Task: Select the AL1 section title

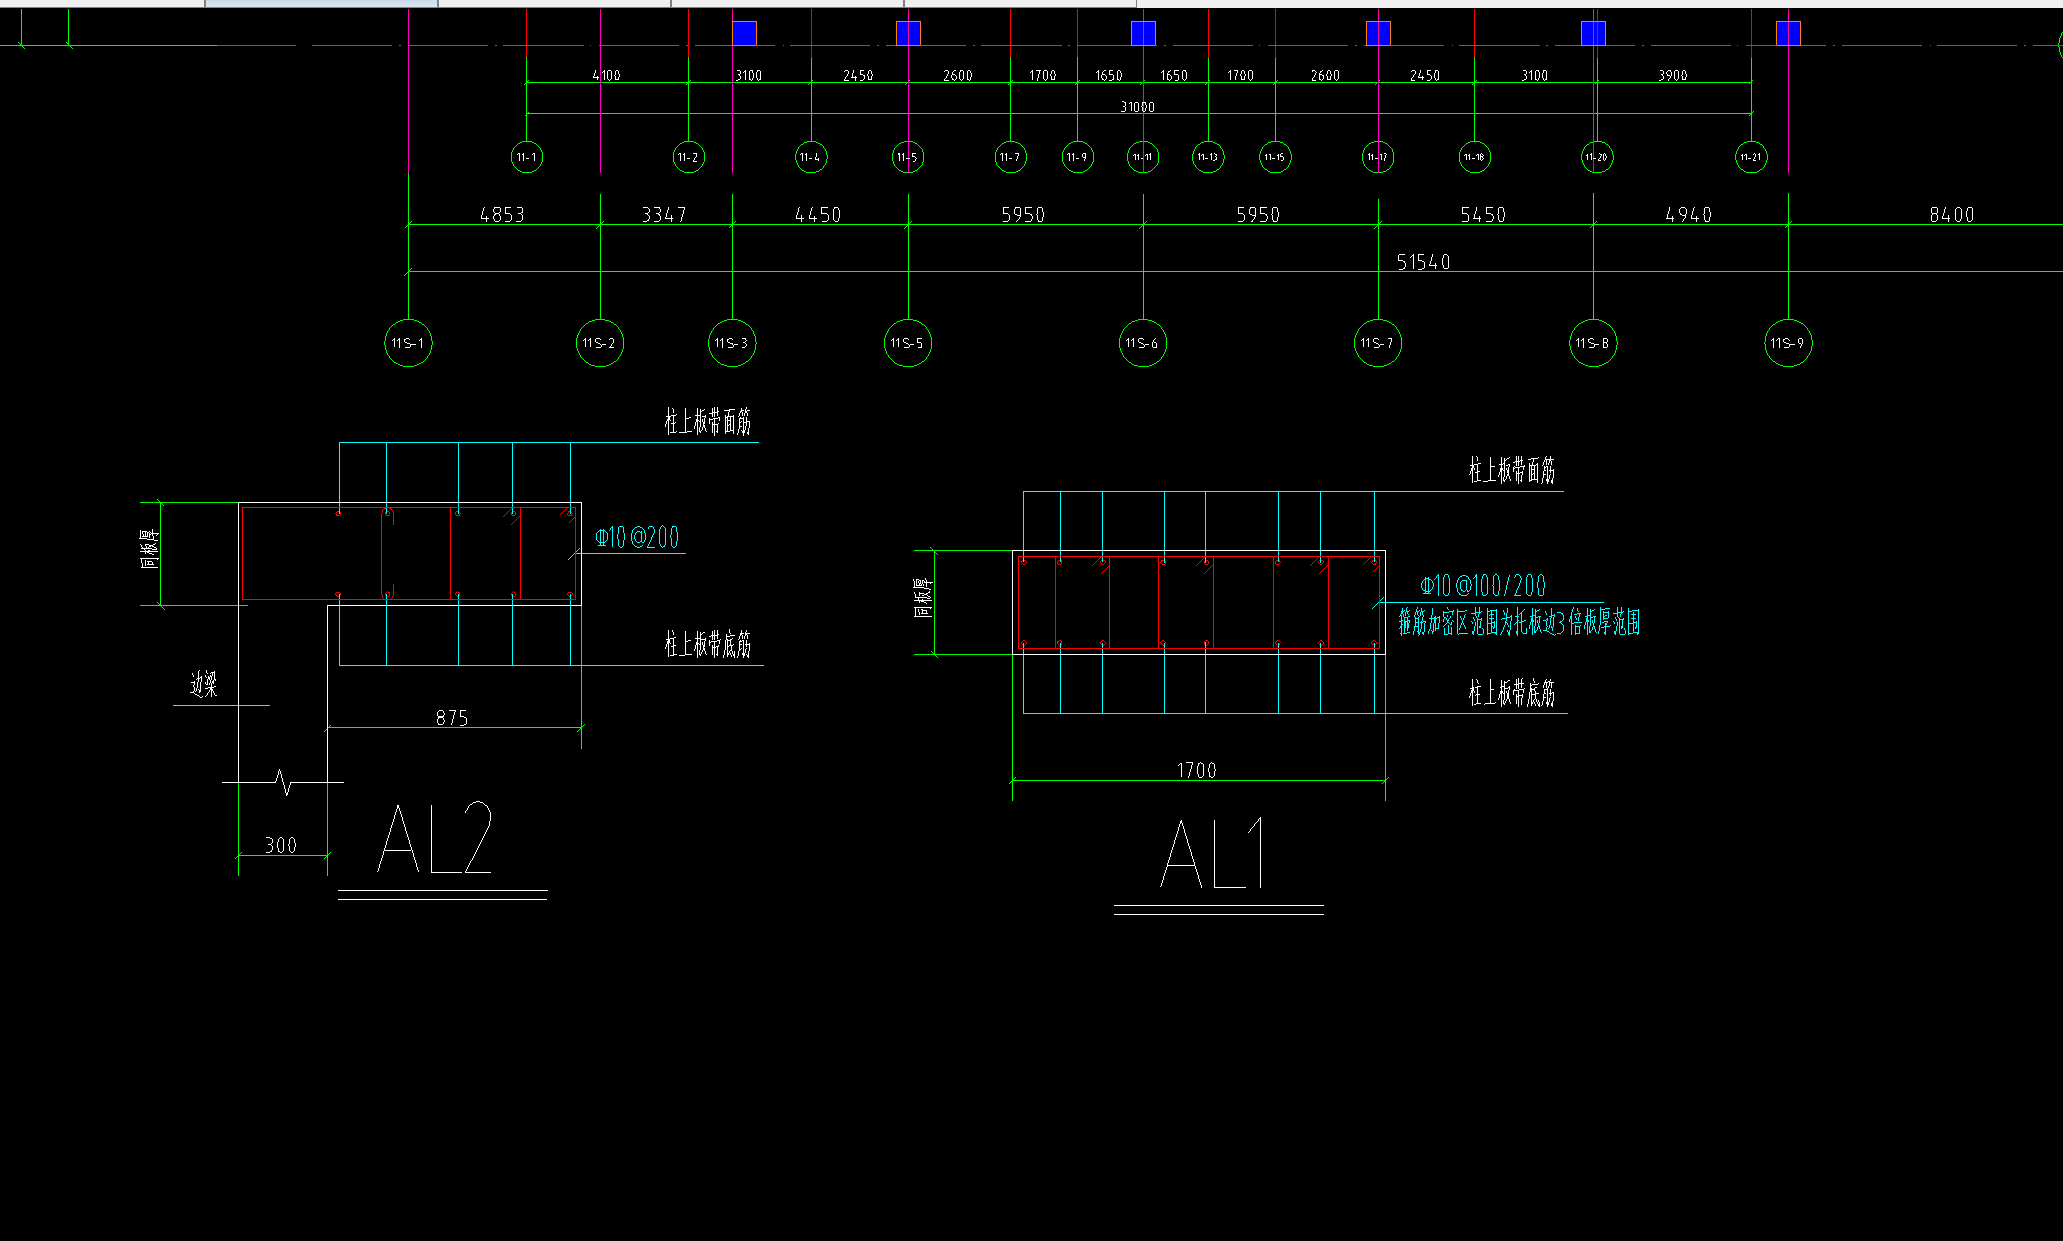Action: coord(1213,853)
